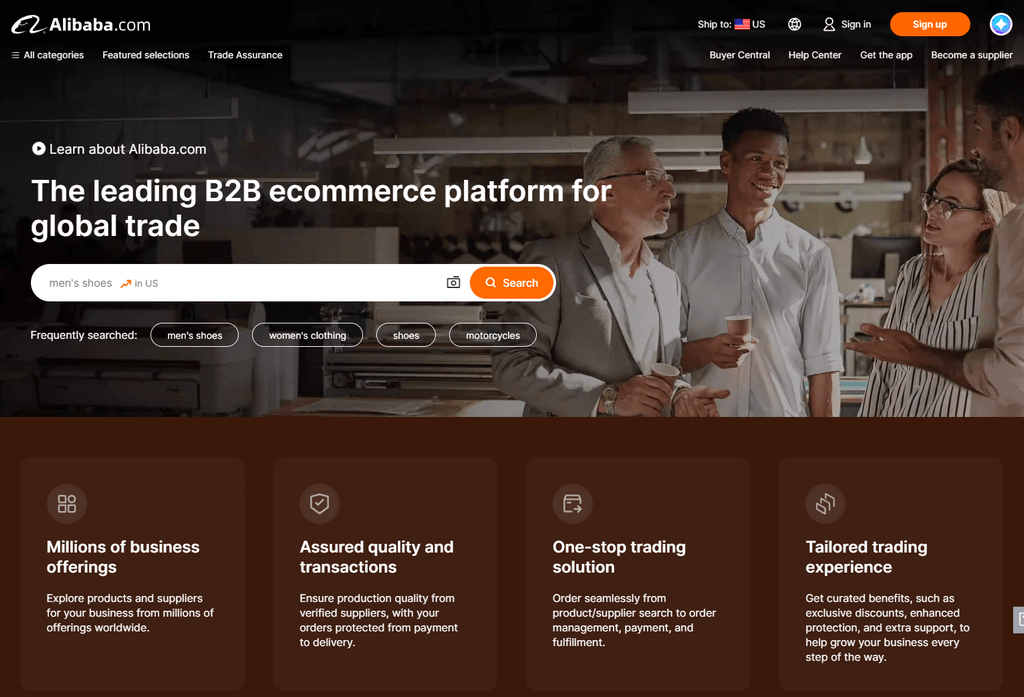Image resolution: width=1024 pixels, height=697 pixels.
Task: Open the AI assistant star icon
Action: 1000,24
